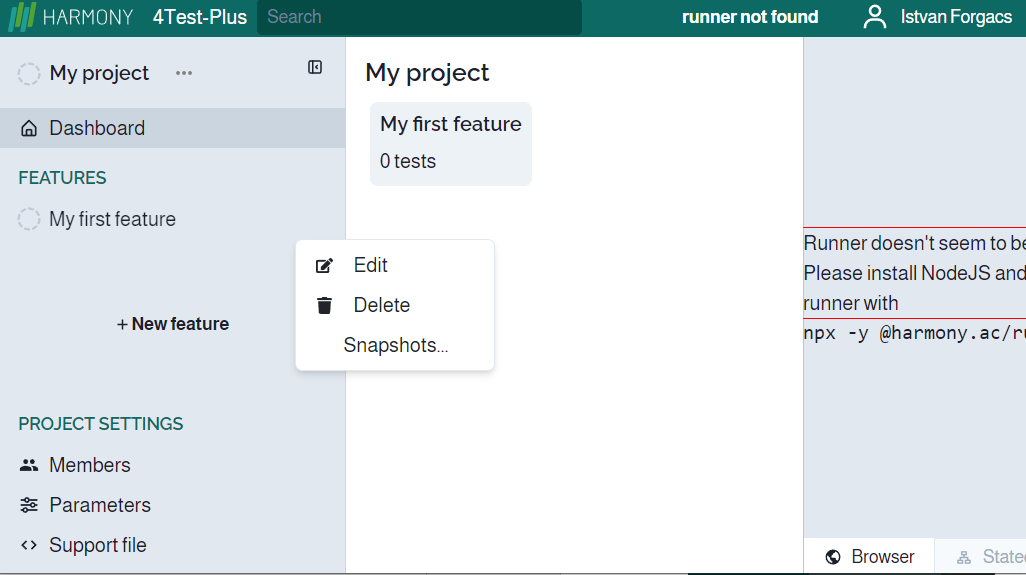Switch to the partially visible State tab
Screen dimensions: 1026x575
point(990,557)
